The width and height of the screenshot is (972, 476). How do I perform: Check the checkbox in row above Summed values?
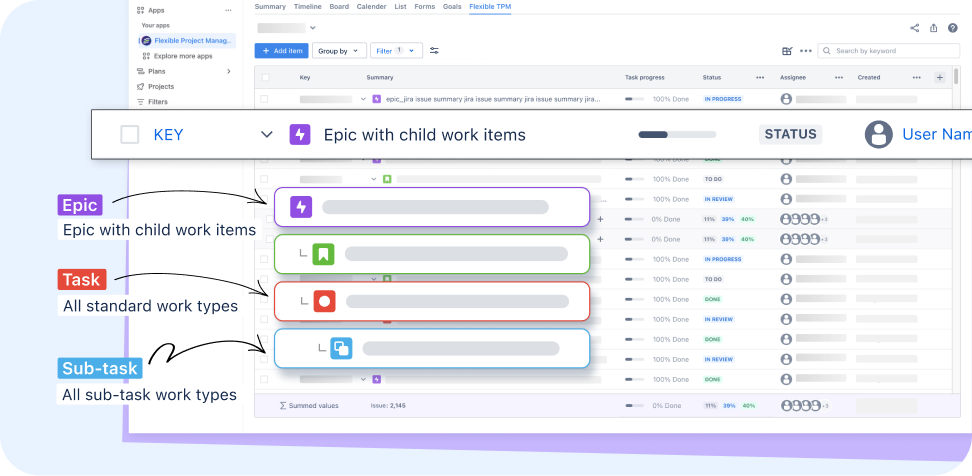[264, 379]
